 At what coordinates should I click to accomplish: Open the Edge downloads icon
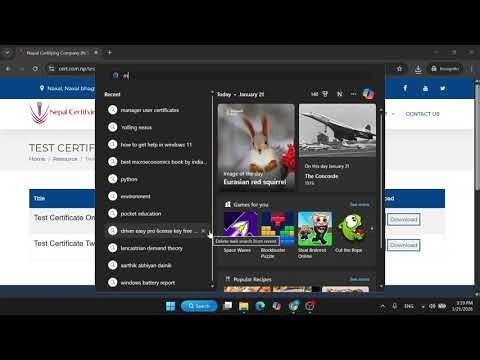coord(418,69)
